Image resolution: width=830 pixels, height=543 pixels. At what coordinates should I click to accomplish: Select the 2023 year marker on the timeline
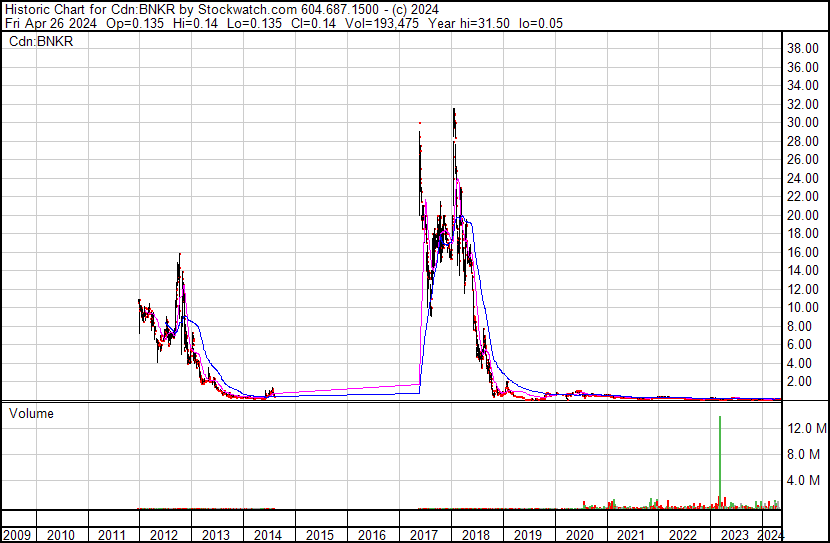[733, 534]
